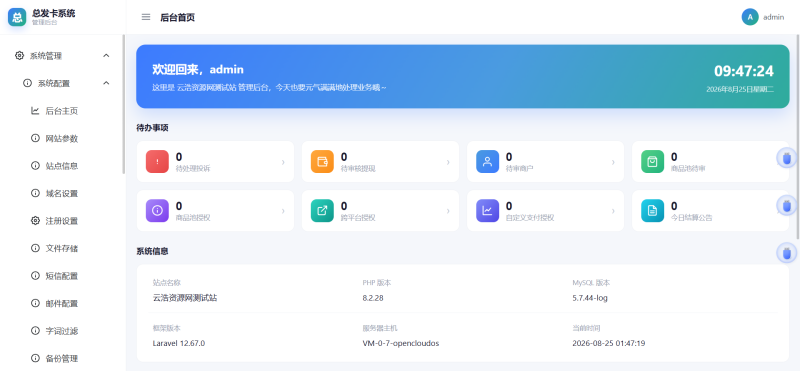
Task: Click the orange 待审核提现 wallet icon
Action: [x=322, y=162]
